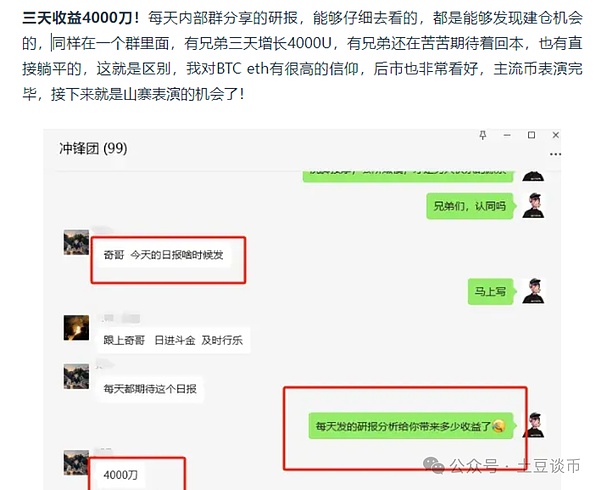
Task: Pin the 冲锋团 chat window
Action: point(483,135)
